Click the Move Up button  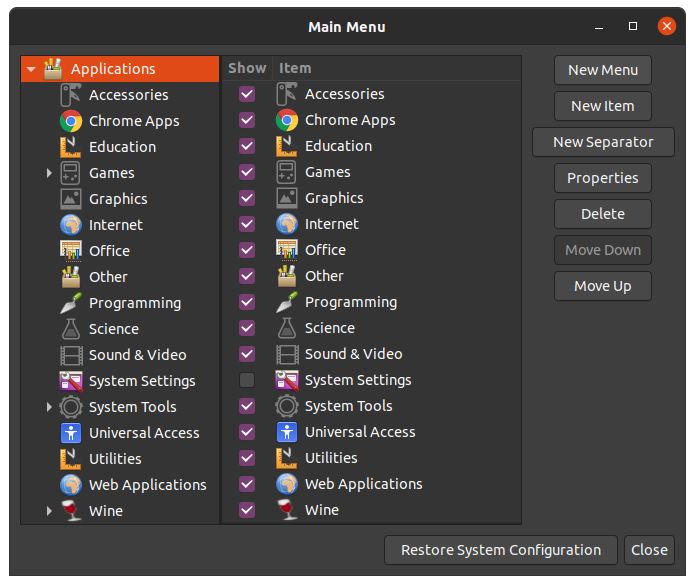tap(603, 286)
